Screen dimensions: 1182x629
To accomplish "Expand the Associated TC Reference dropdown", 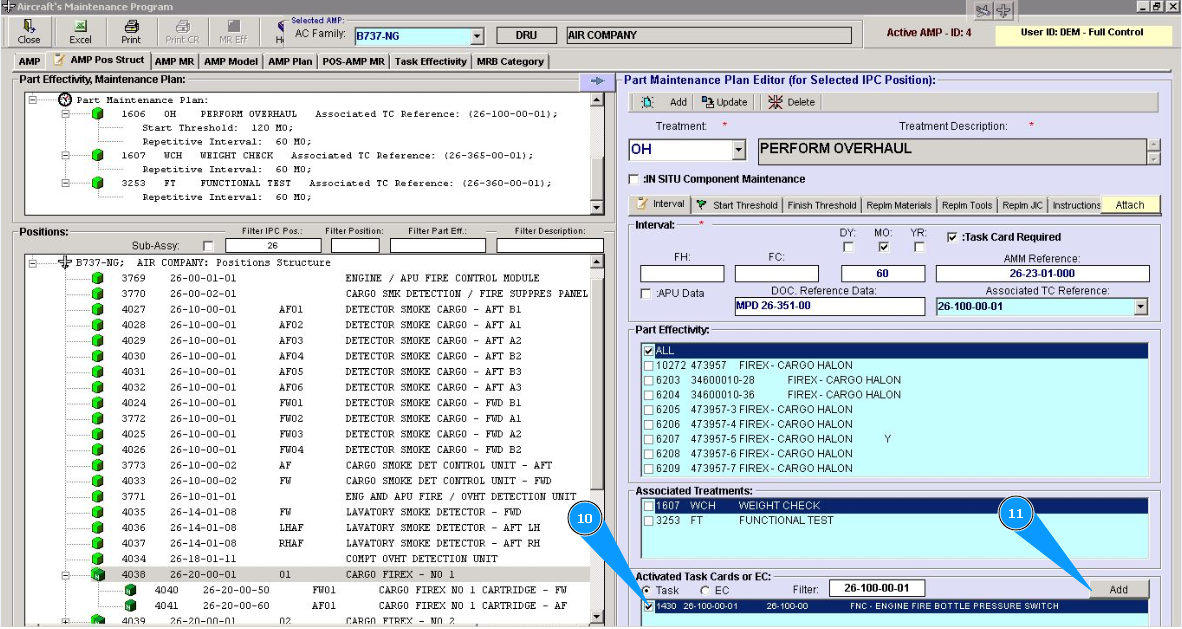I will coord(1141,307).
